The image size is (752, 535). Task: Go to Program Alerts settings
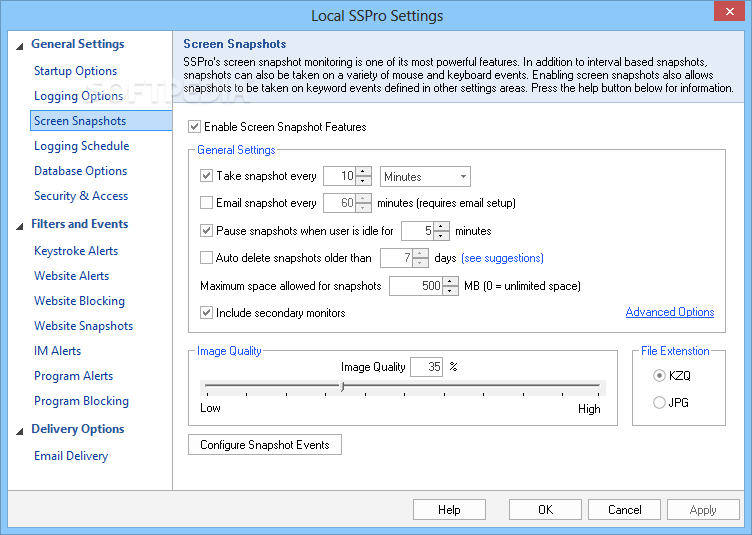click(x=73, y=376)
